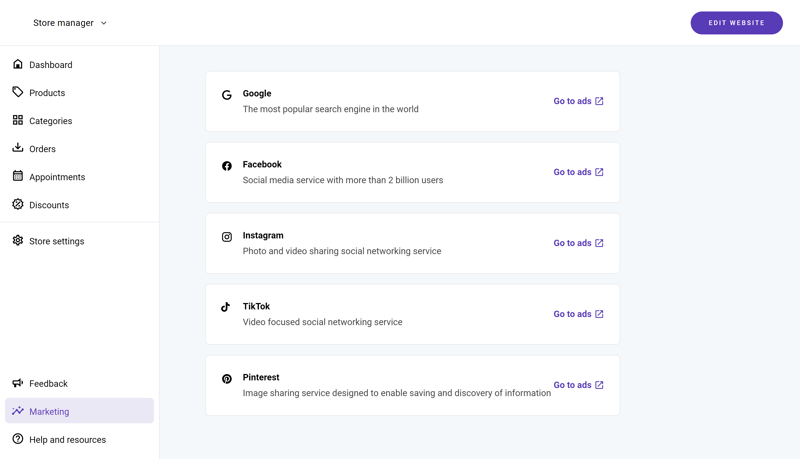Image resolution: width=800 pixels, height=459 pixels.
Task: Click the Dashboard home icon
Action: click(18, 64)
